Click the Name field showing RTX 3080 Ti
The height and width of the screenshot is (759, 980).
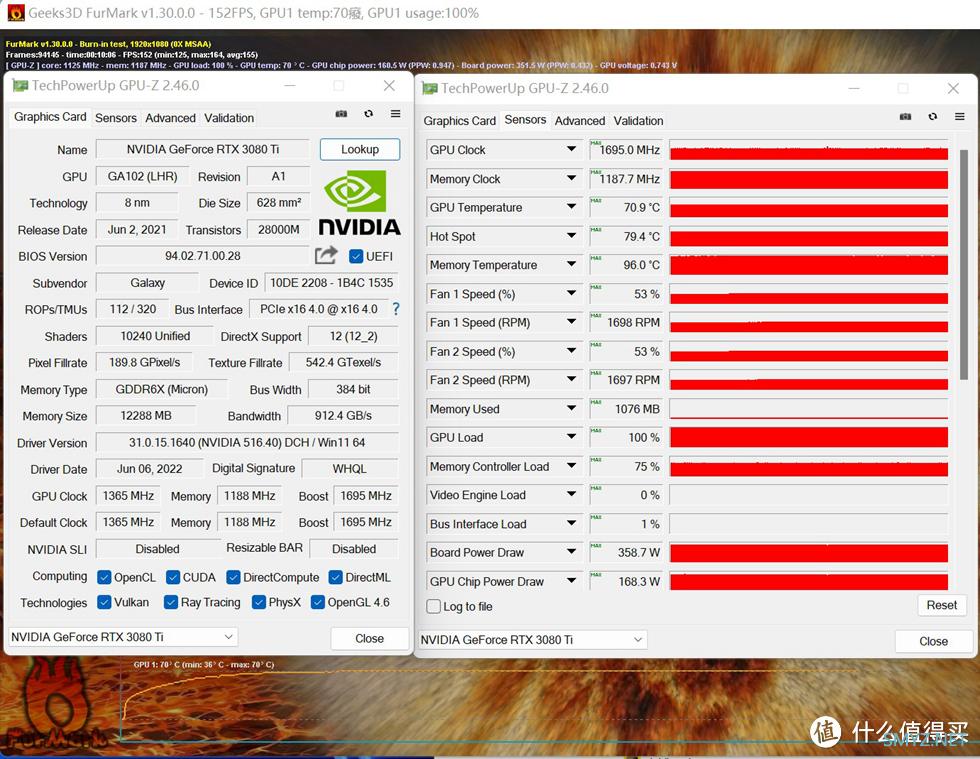pos(202,149)
